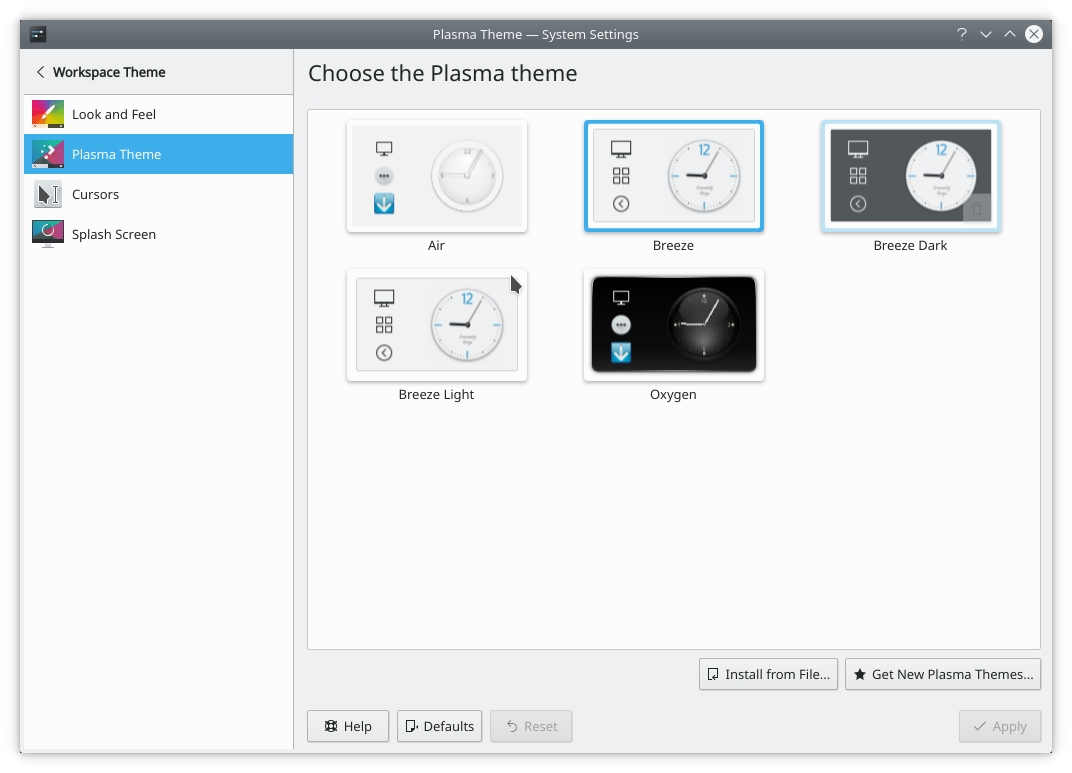This screenshot has height=773, width=1072.
Task: Click the Apply button
Action: coord(1000,726)
